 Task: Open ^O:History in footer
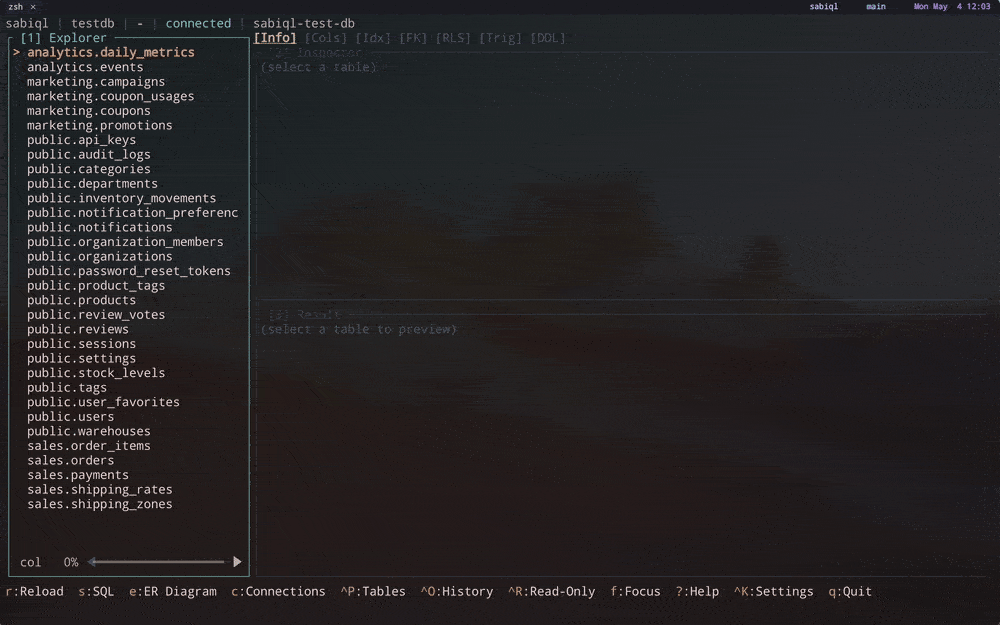pyautogui.click(x=457, y=592)
